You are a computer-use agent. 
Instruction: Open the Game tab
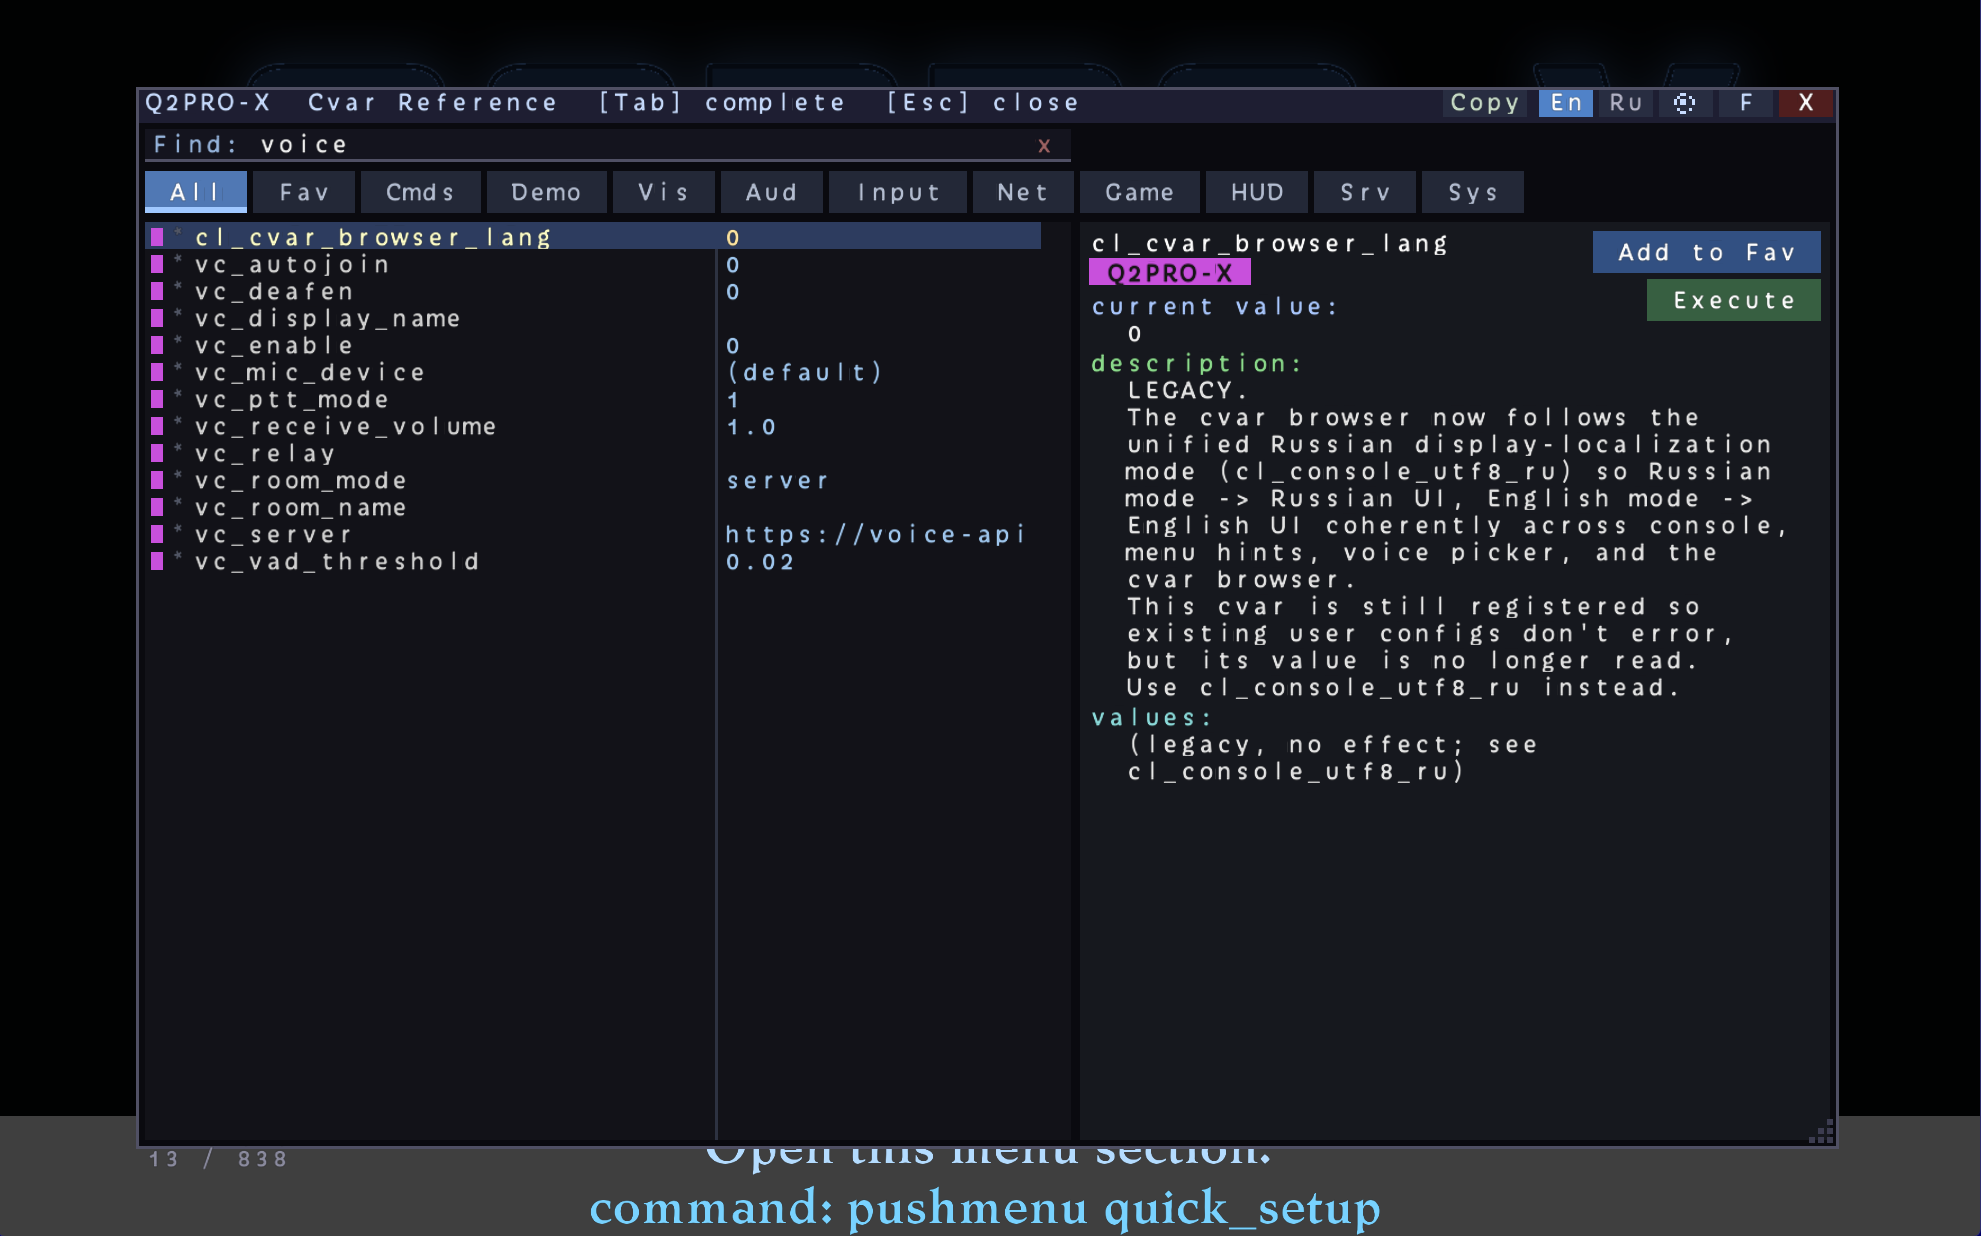tap(1139, 192)
